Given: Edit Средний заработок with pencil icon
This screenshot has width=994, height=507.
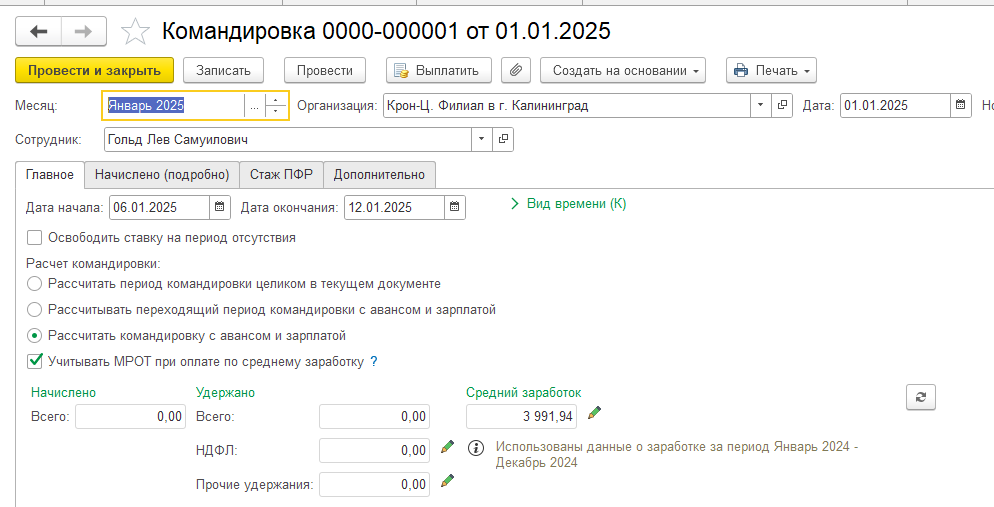Looking at the screenshot, I should click(x=594, y=413).
